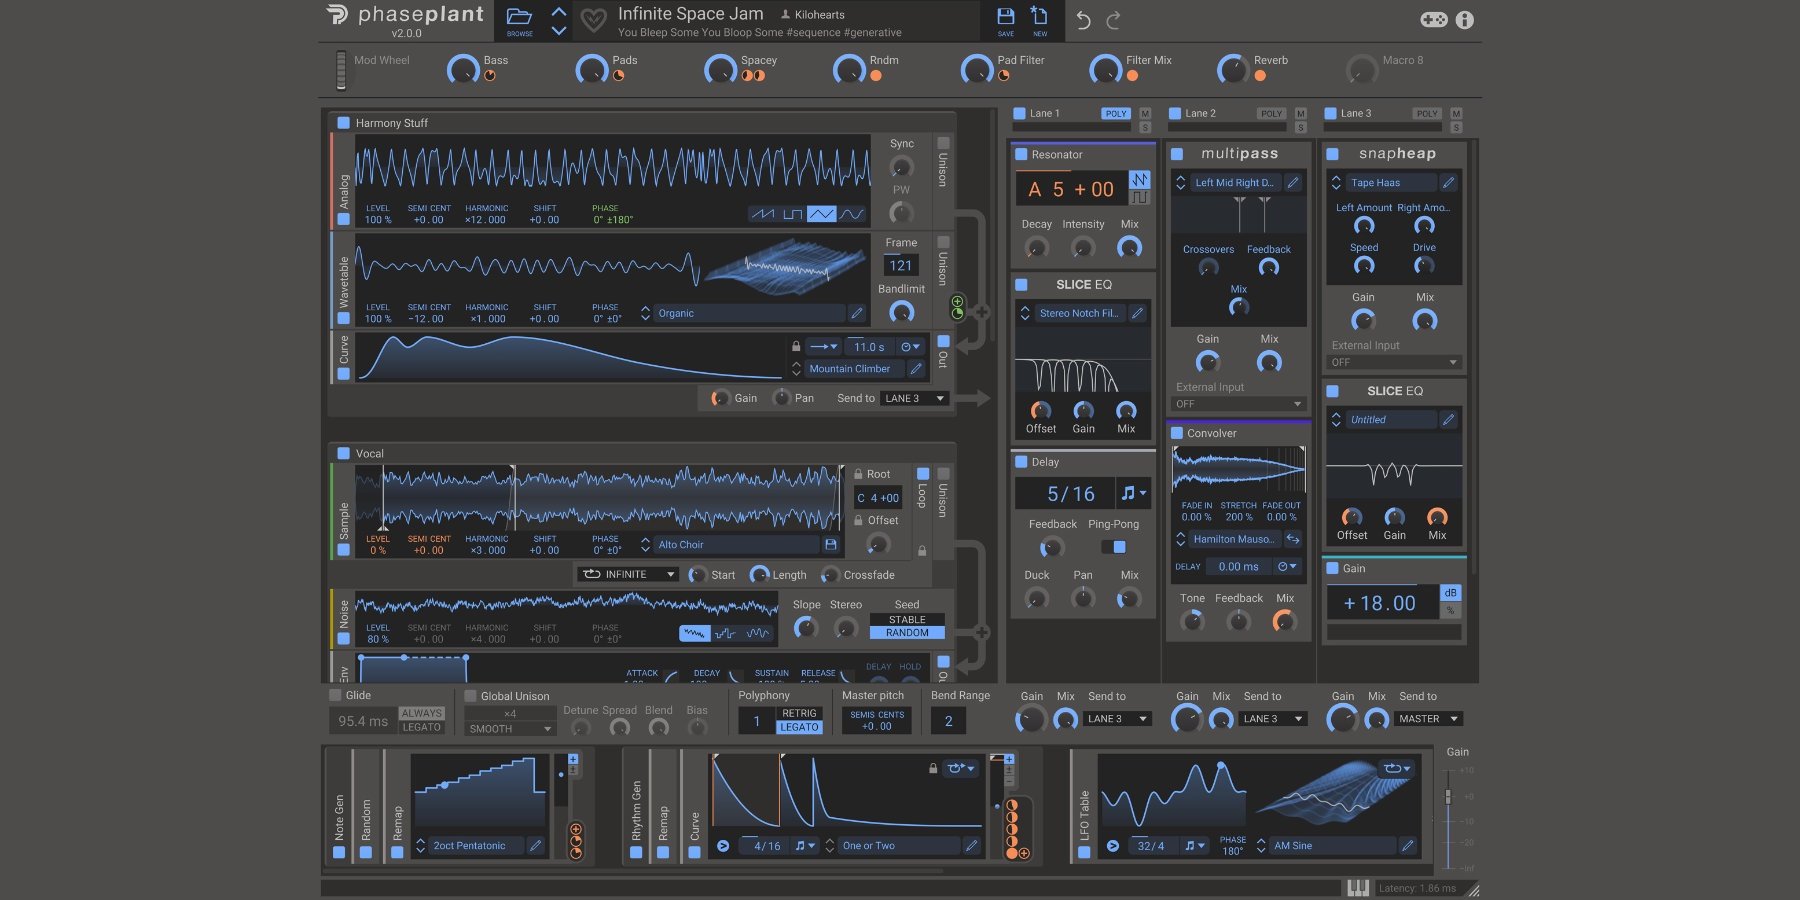This screenshot has height=900, width=1800.
Task: Select RANDOM seed mode on the Noise generator
Action: (907, 632)
